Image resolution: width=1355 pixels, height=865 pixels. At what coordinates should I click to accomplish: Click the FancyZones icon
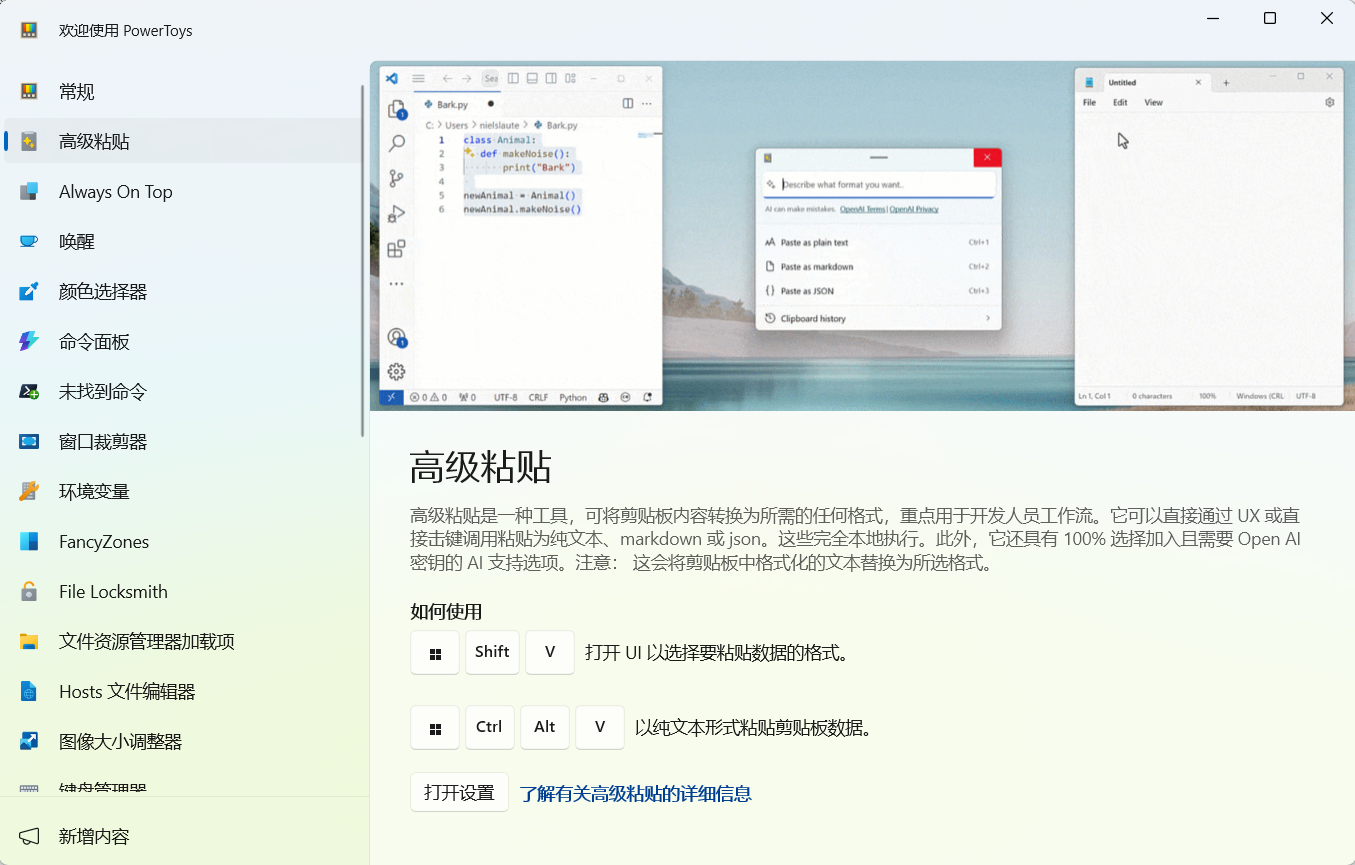pyautogui.click(x=29, y=542)
